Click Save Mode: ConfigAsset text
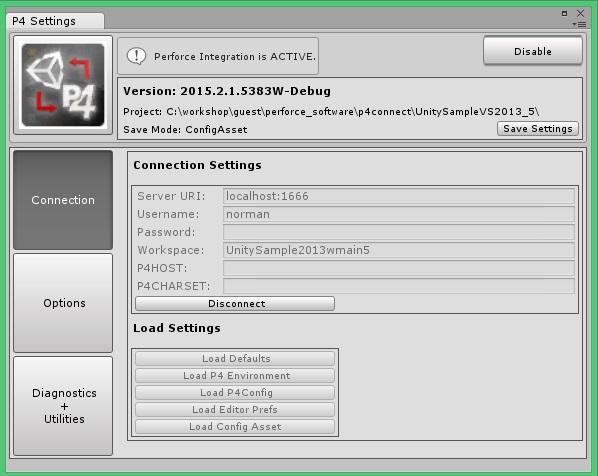This screenshot has width=598, height=476. pos(185,130)
